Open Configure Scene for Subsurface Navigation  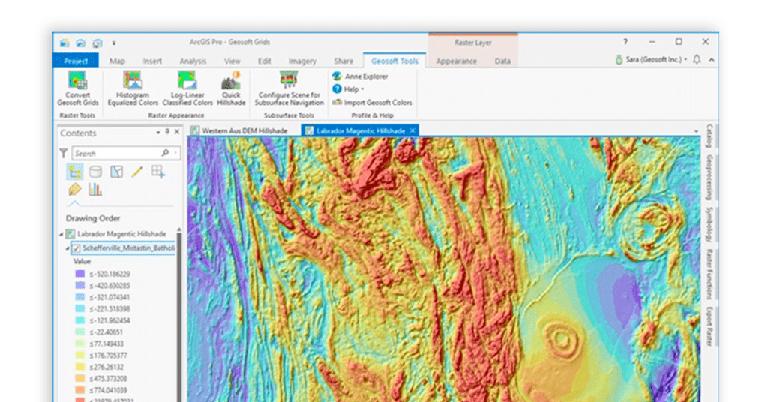click(x=289, y=89)
